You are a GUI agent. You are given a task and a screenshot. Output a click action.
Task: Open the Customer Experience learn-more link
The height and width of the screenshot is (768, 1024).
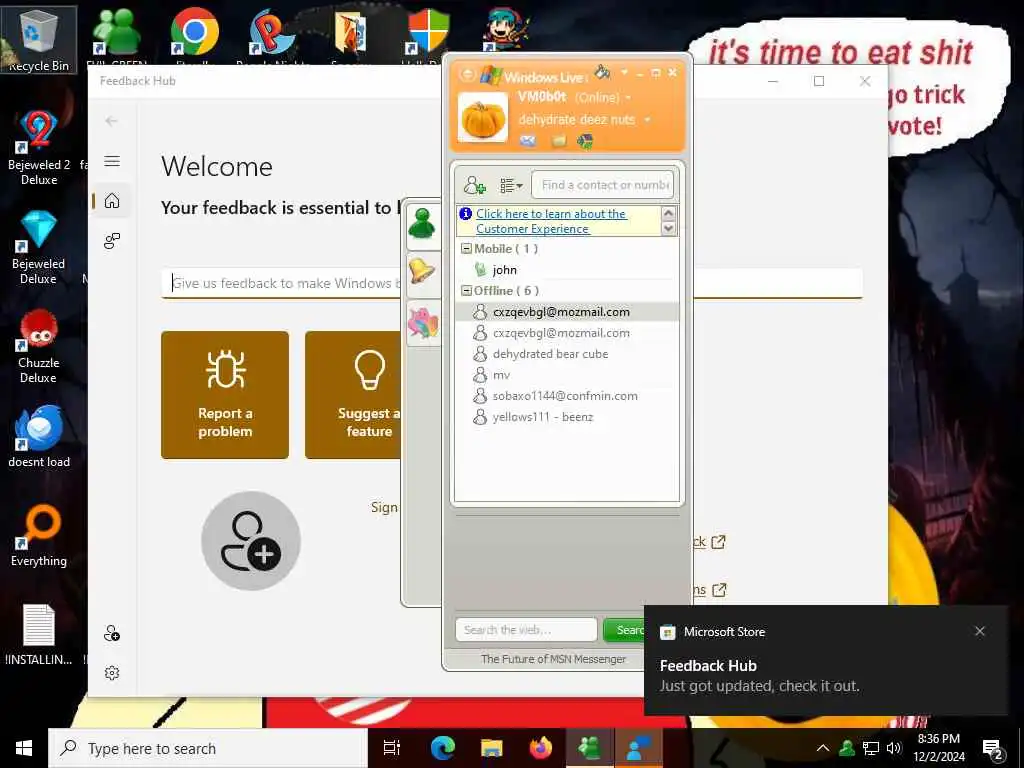click(x=551, y=221)
